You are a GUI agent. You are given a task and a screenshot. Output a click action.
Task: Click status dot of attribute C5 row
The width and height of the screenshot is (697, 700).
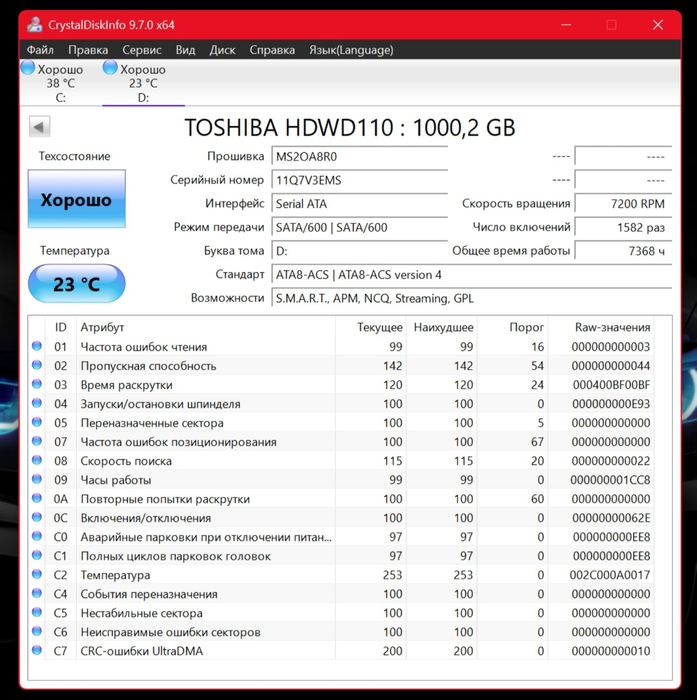pos(37,612)
